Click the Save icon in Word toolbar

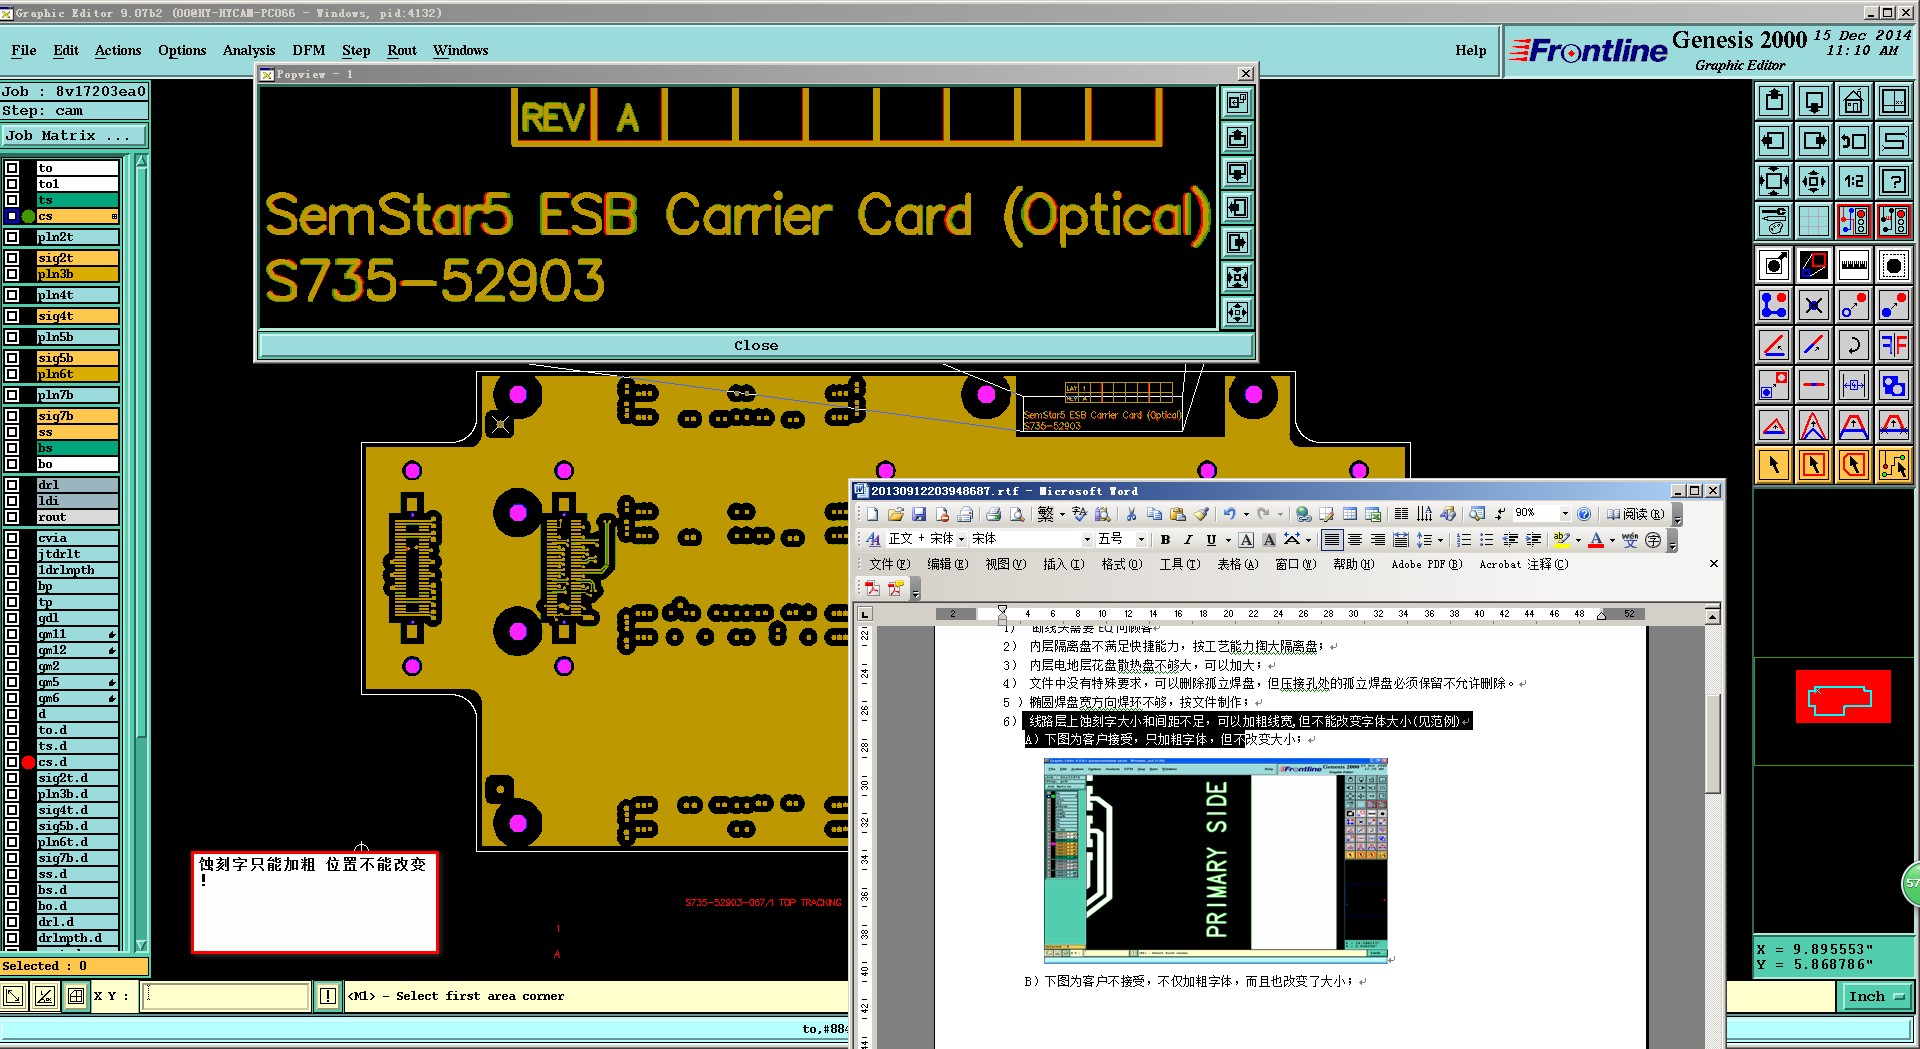point(919,514)
